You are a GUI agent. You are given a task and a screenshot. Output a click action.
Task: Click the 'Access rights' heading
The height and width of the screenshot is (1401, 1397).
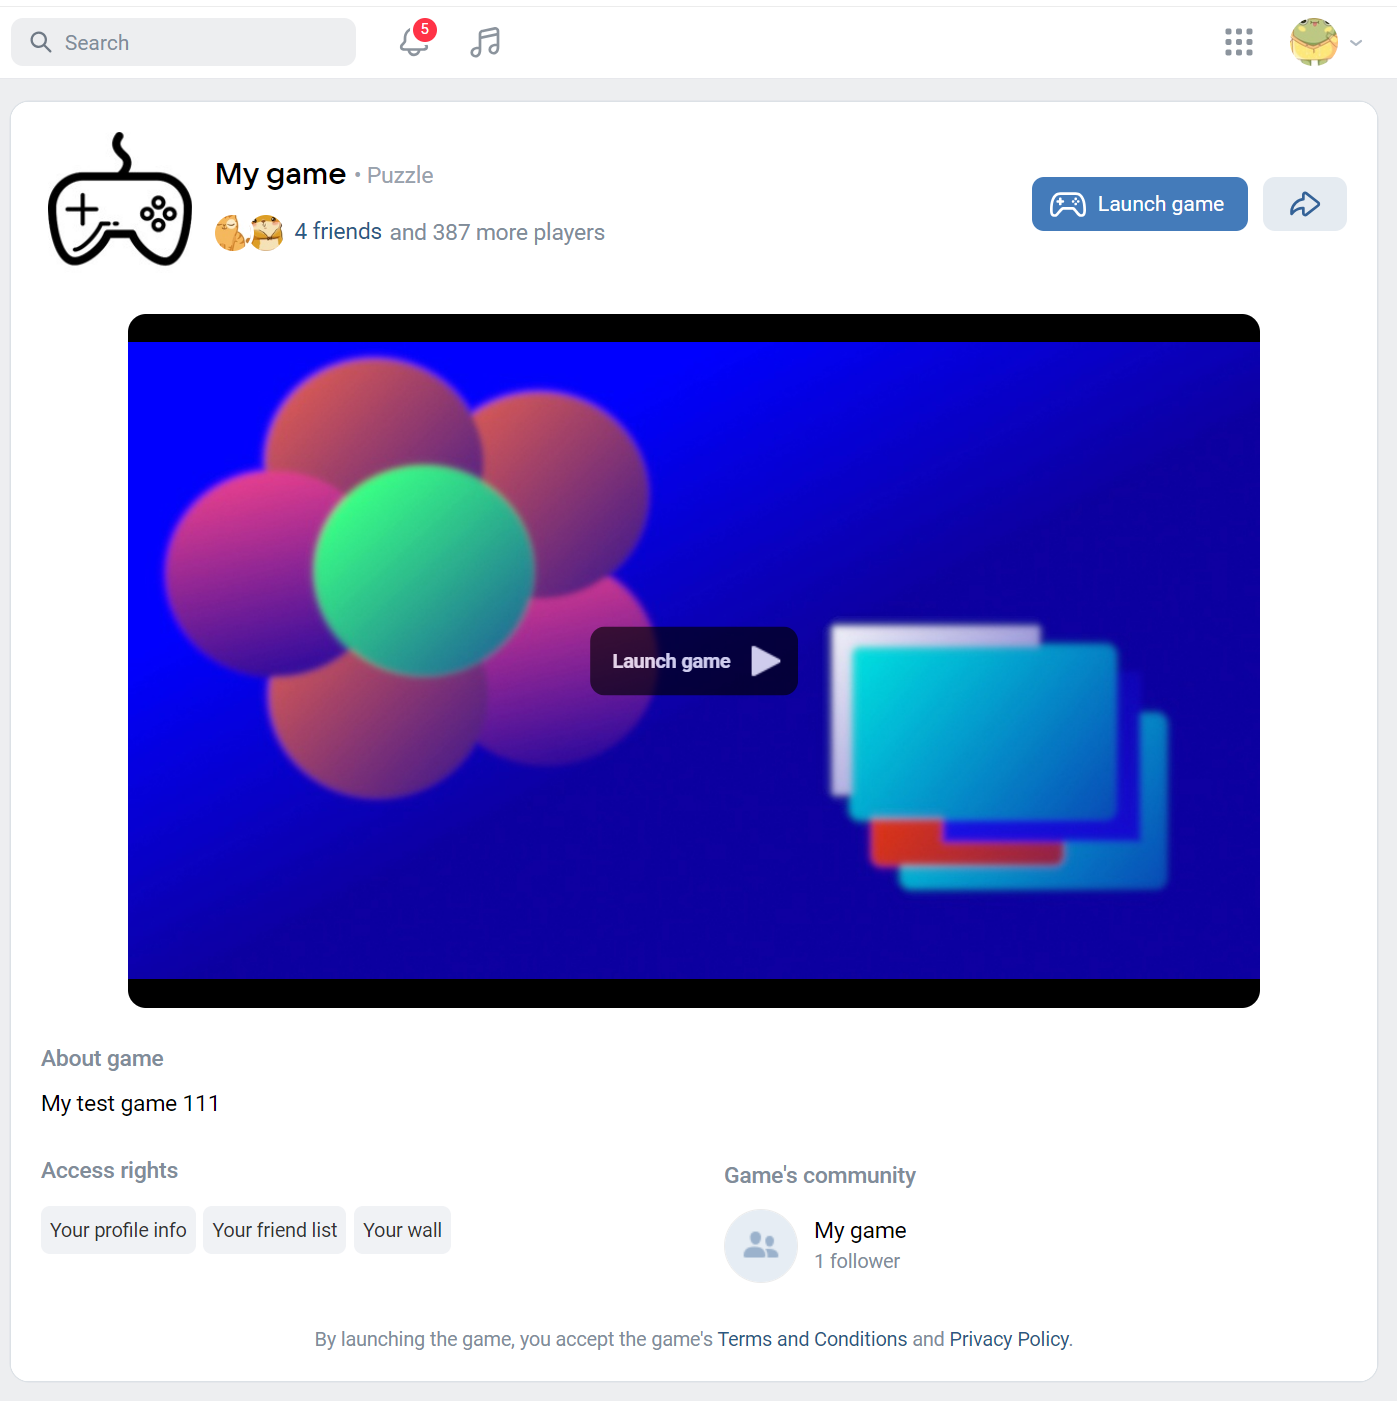coord(110,1170)
